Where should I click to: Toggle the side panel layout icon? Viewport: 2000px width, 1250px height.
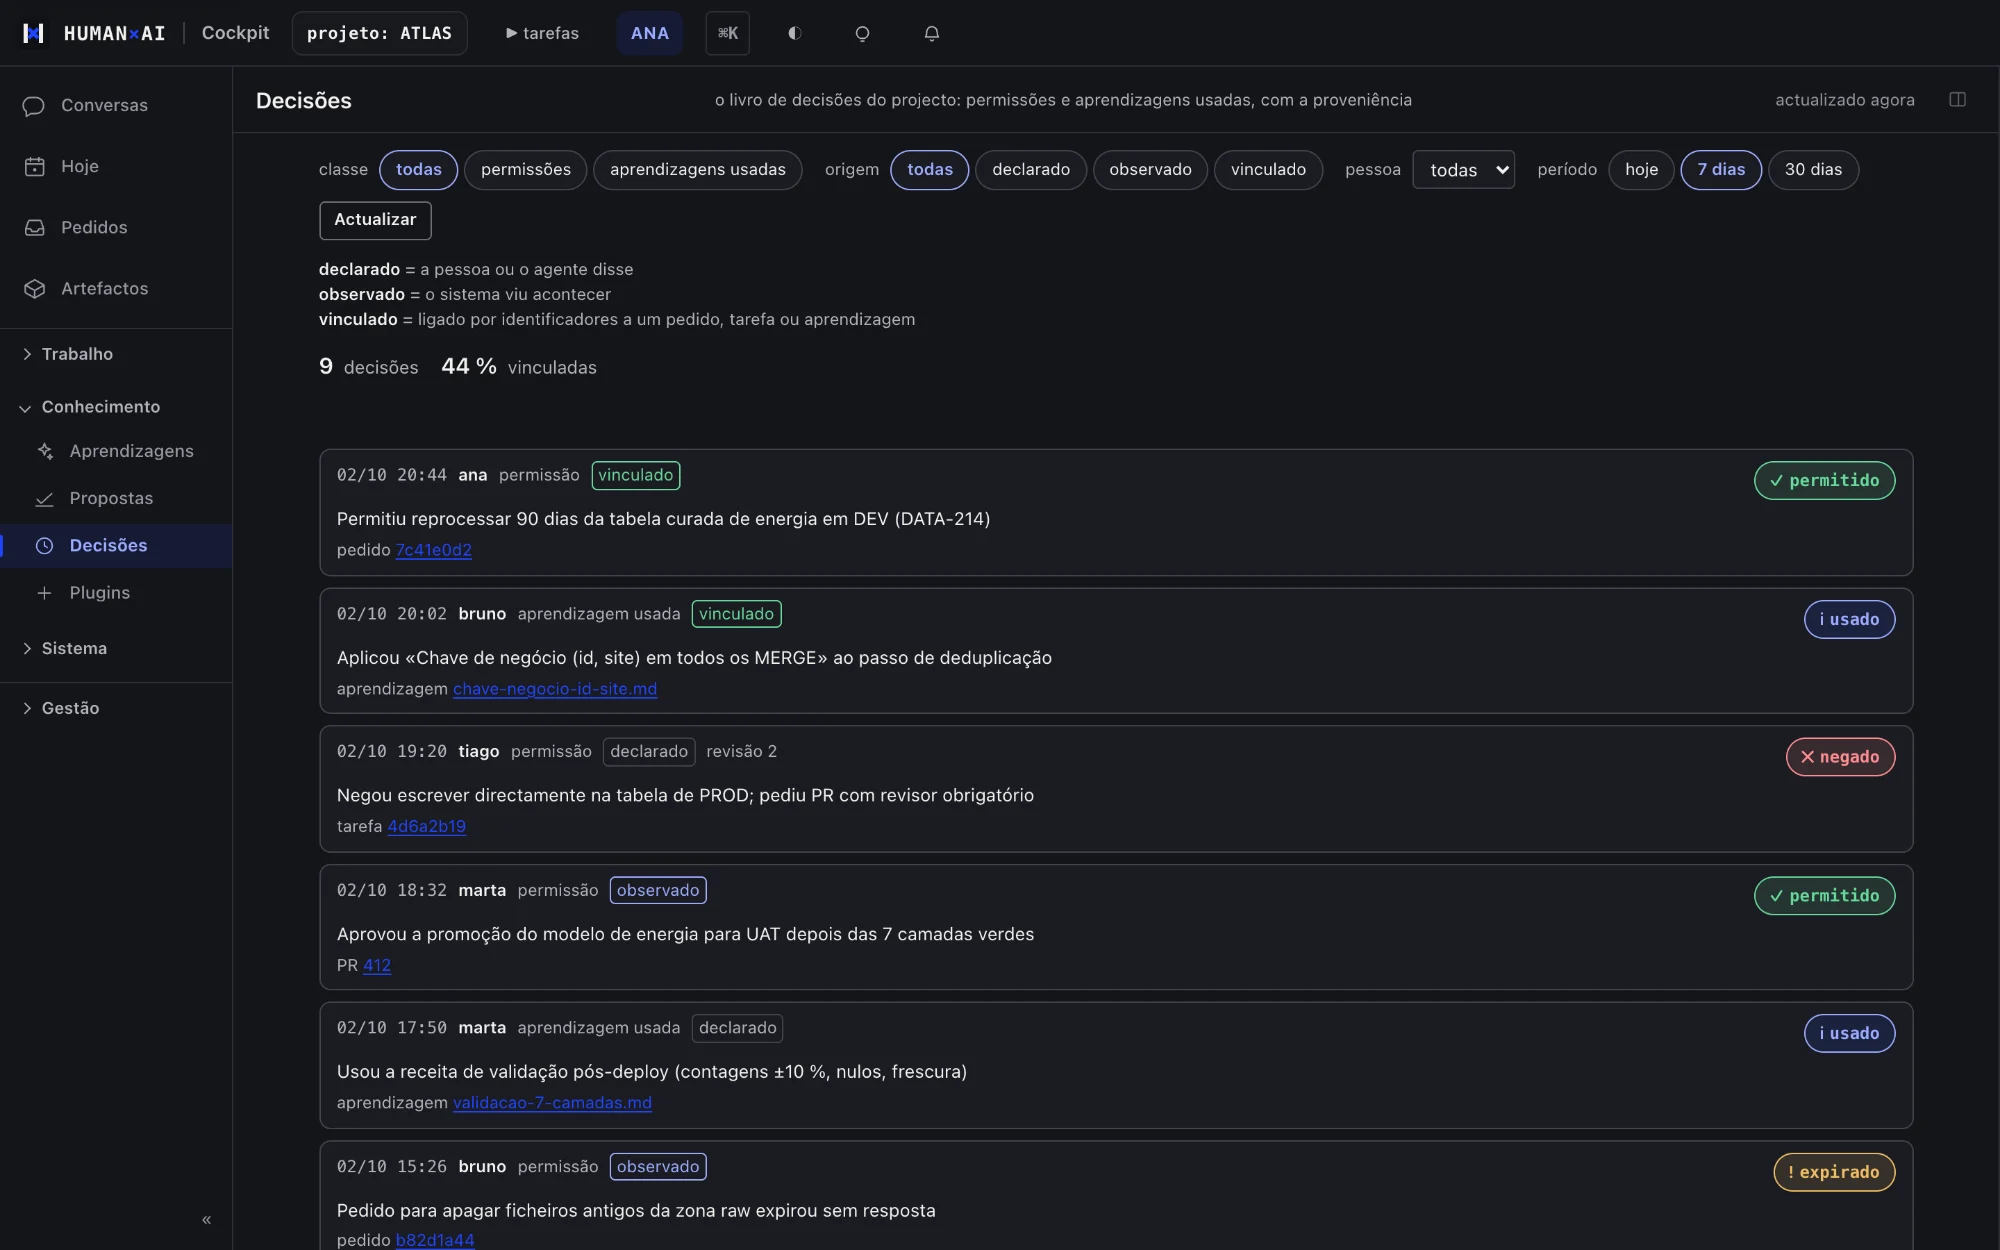[x=1957, y=99]
